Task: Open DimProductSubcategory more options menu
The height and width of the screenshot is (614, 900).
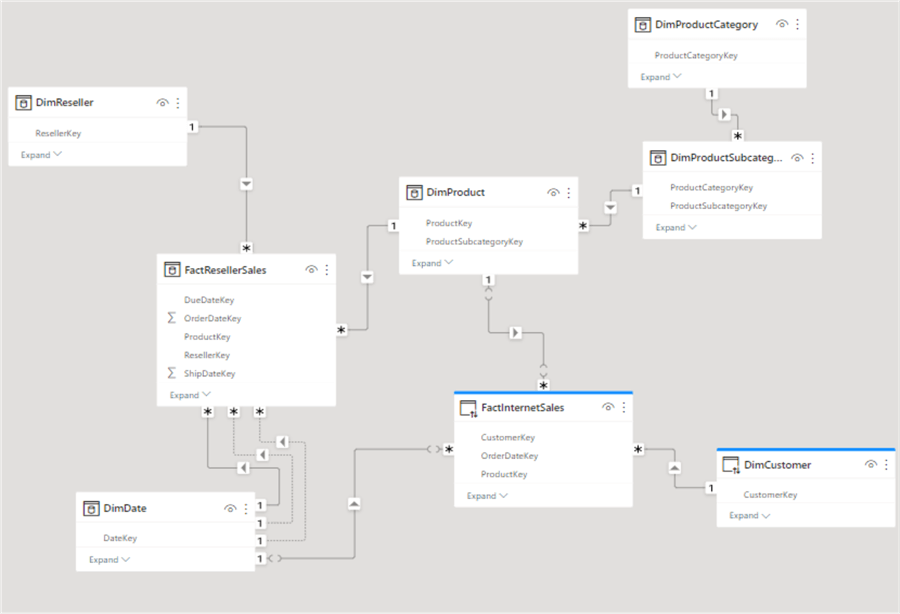Action: pyautogui.click(x=813, y=158)
